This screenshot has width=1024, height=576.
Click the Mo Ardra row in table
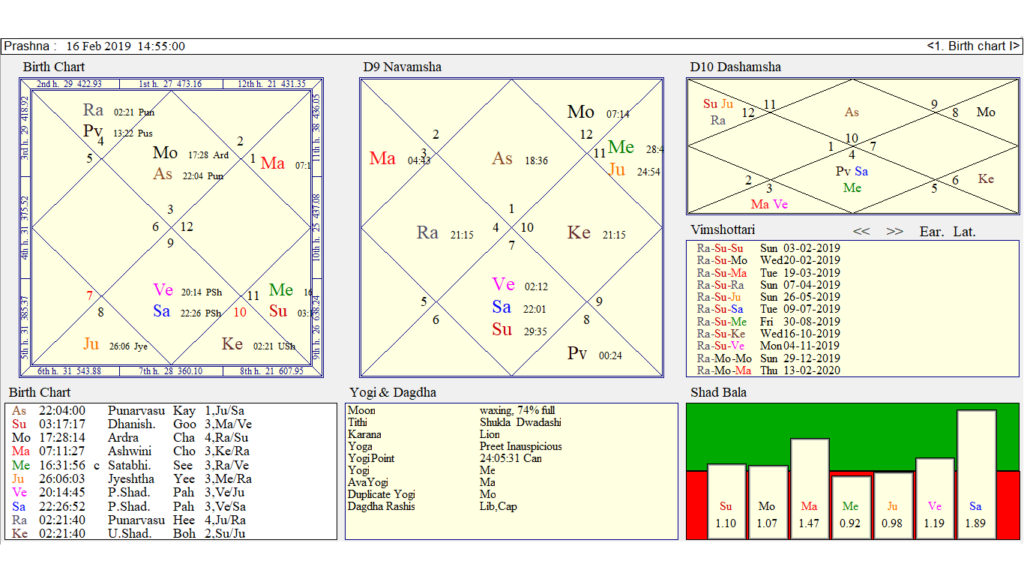(130, 438)
